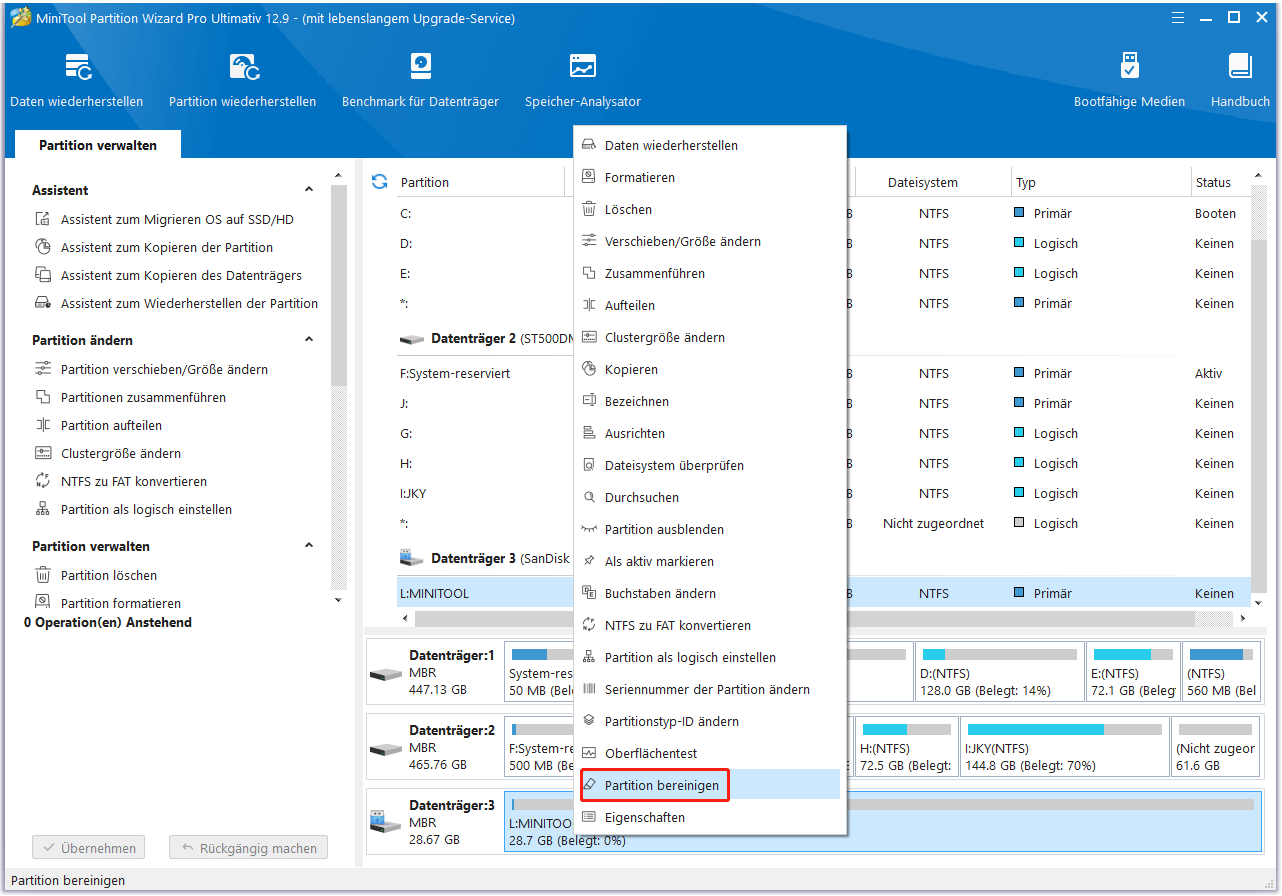Choose Ausrichten from context menu
This screenshot has width=1282, height=896.
710,433
